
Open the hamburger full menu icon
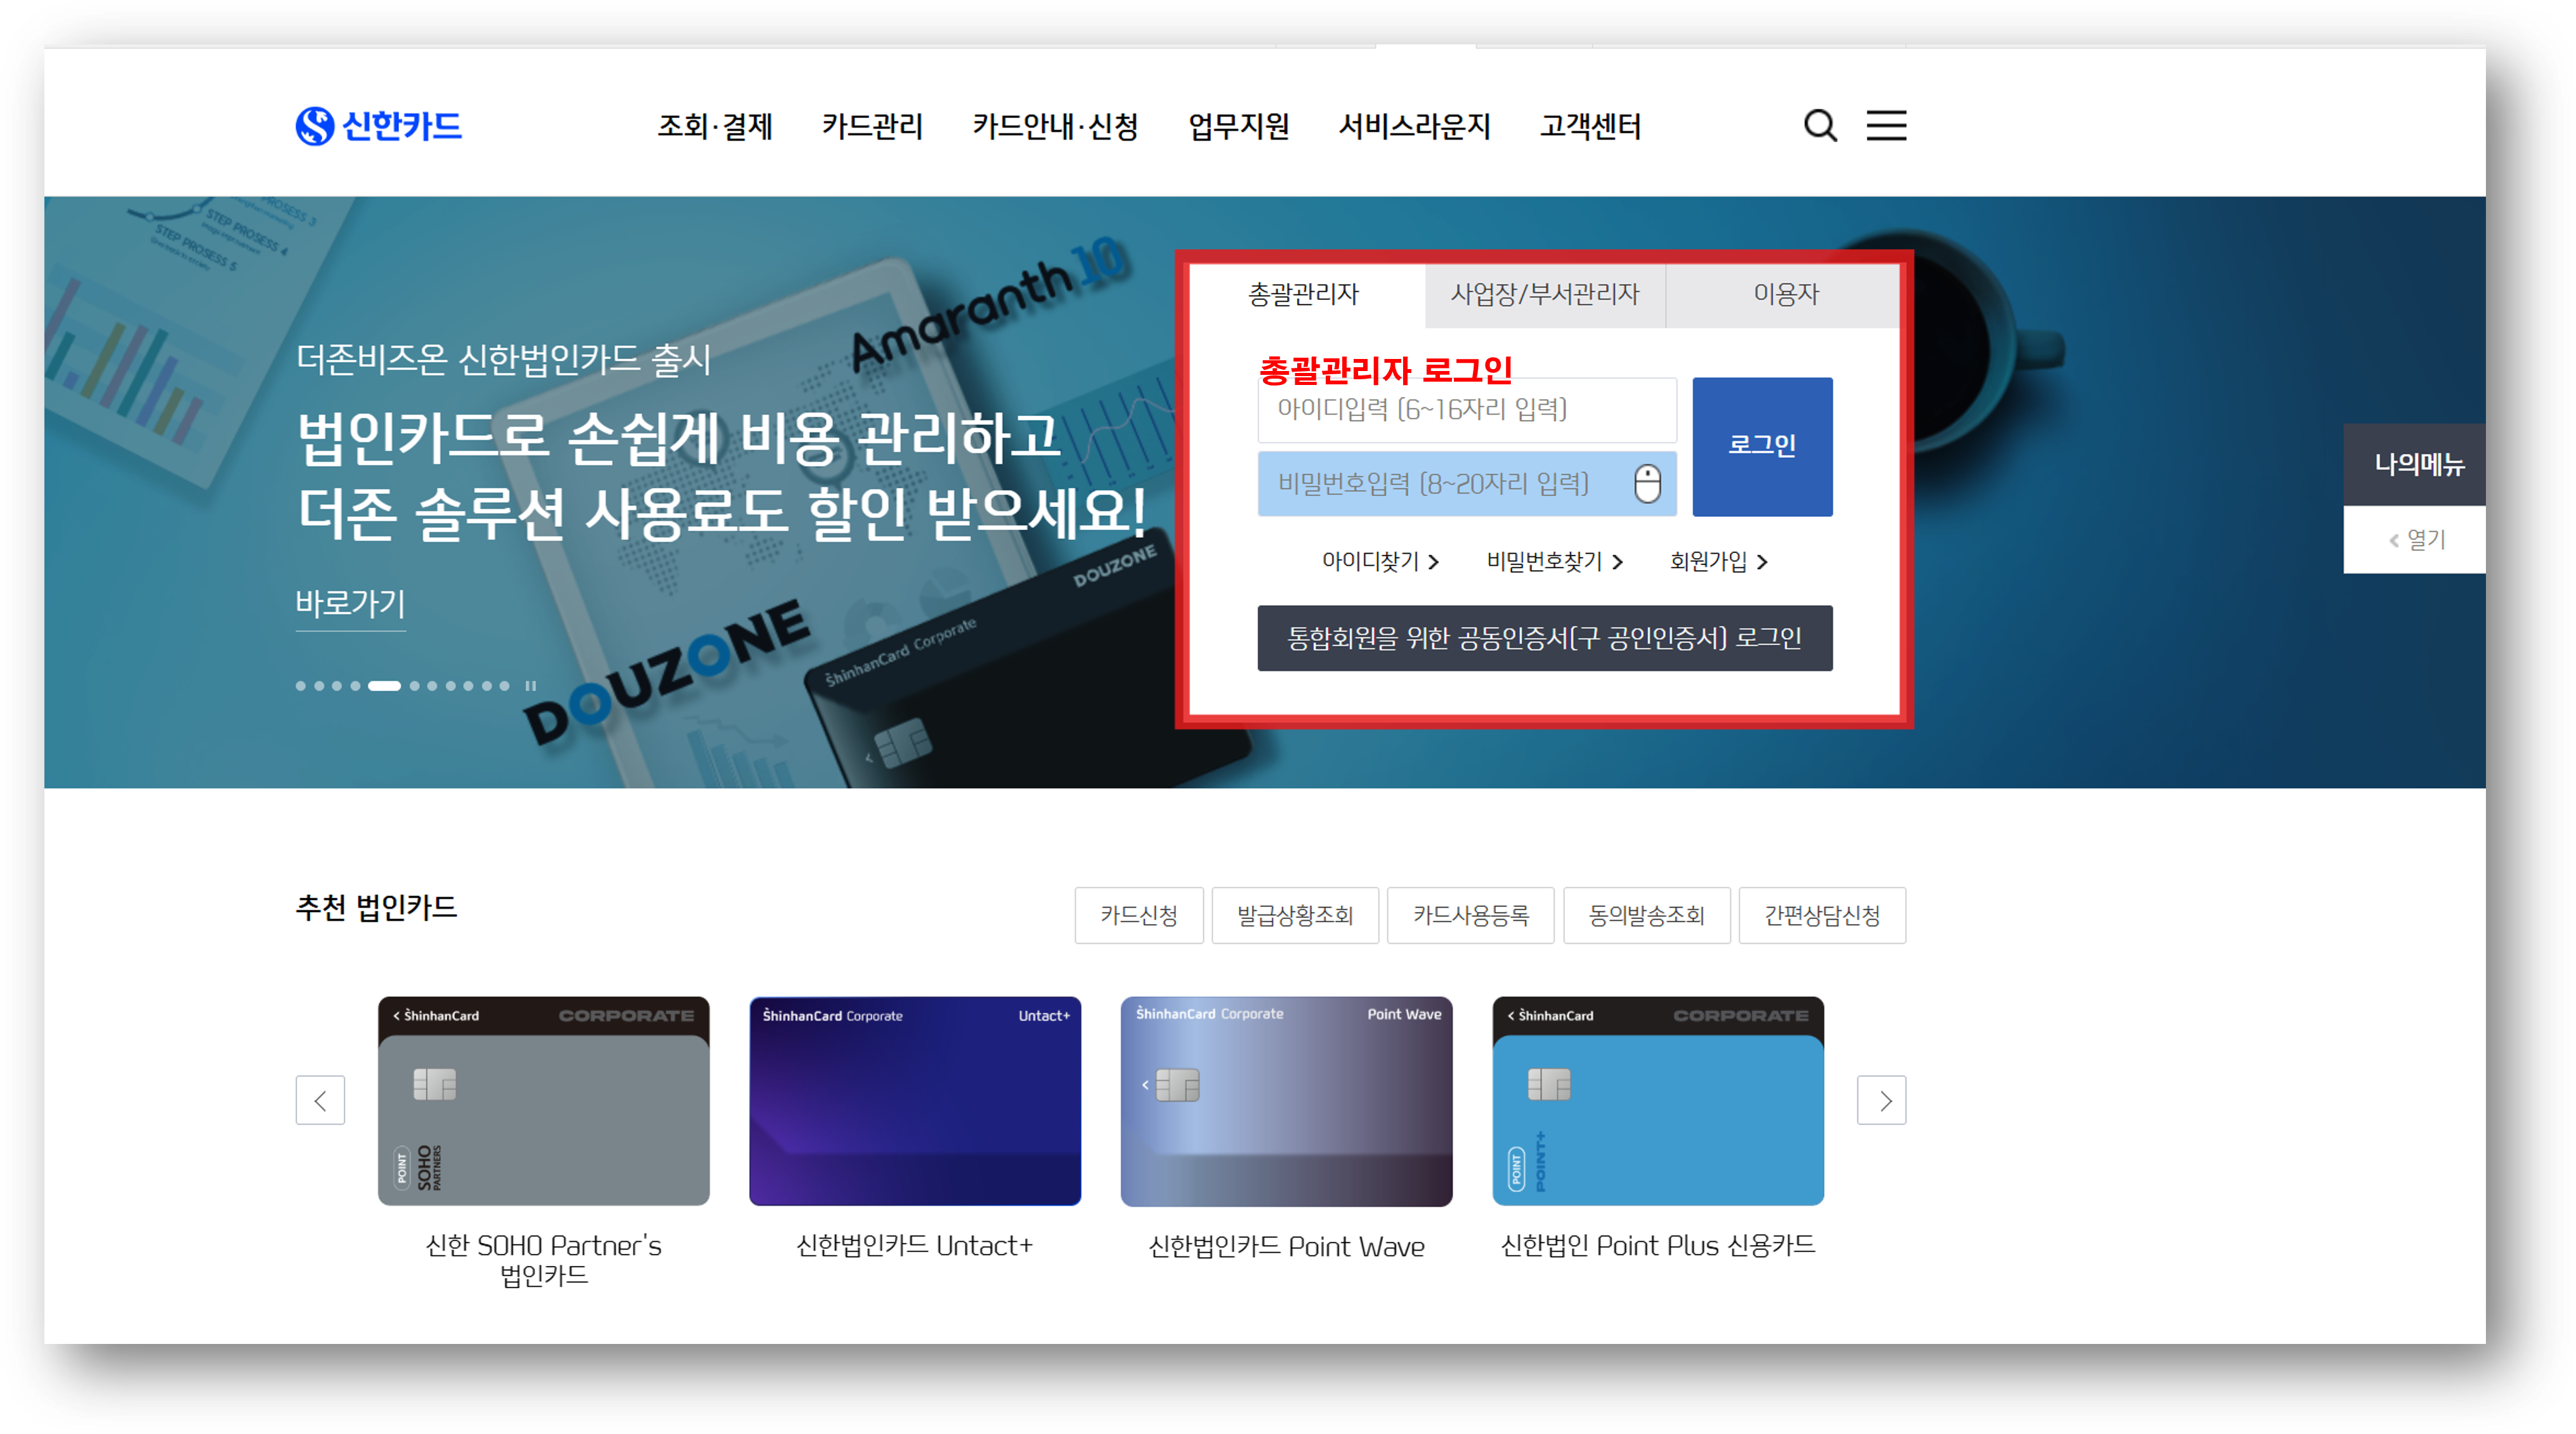[x=1886, y=126]
